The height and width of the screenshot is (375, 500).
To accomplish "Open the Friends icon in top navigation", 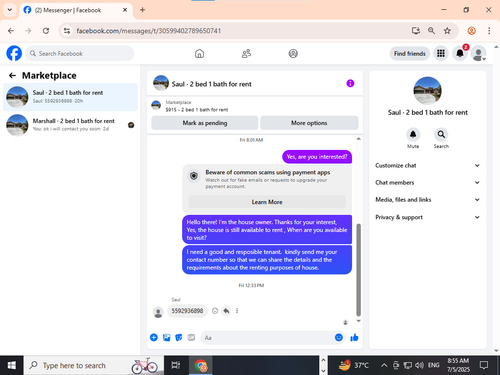I will click(x=246, y=53).
